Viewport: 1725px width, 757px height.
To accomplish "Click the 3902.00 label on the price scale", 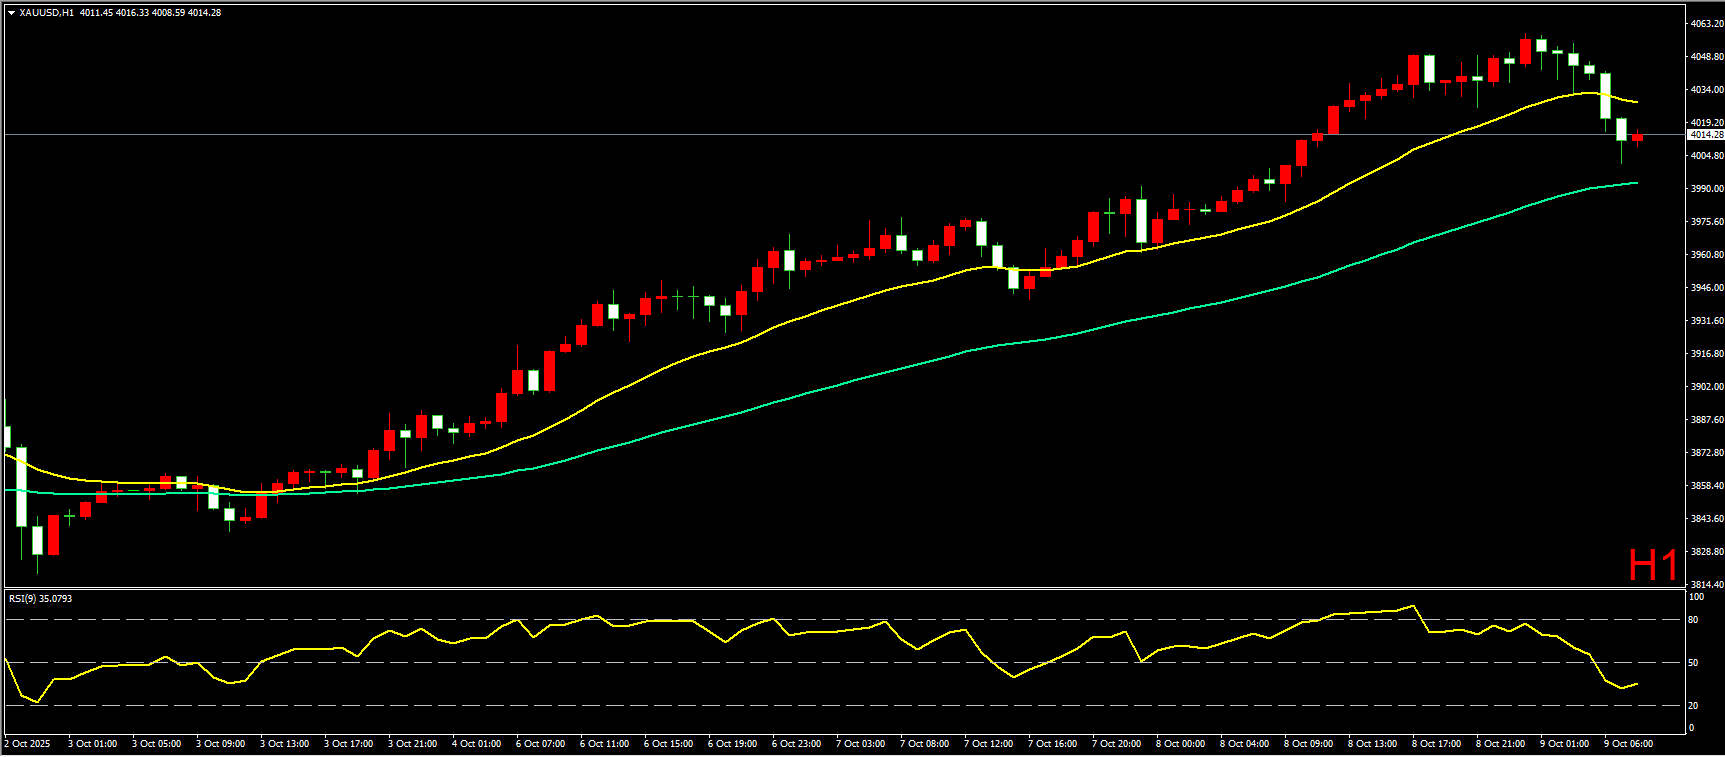I will pyautogui.click(x=1706, y=387).
